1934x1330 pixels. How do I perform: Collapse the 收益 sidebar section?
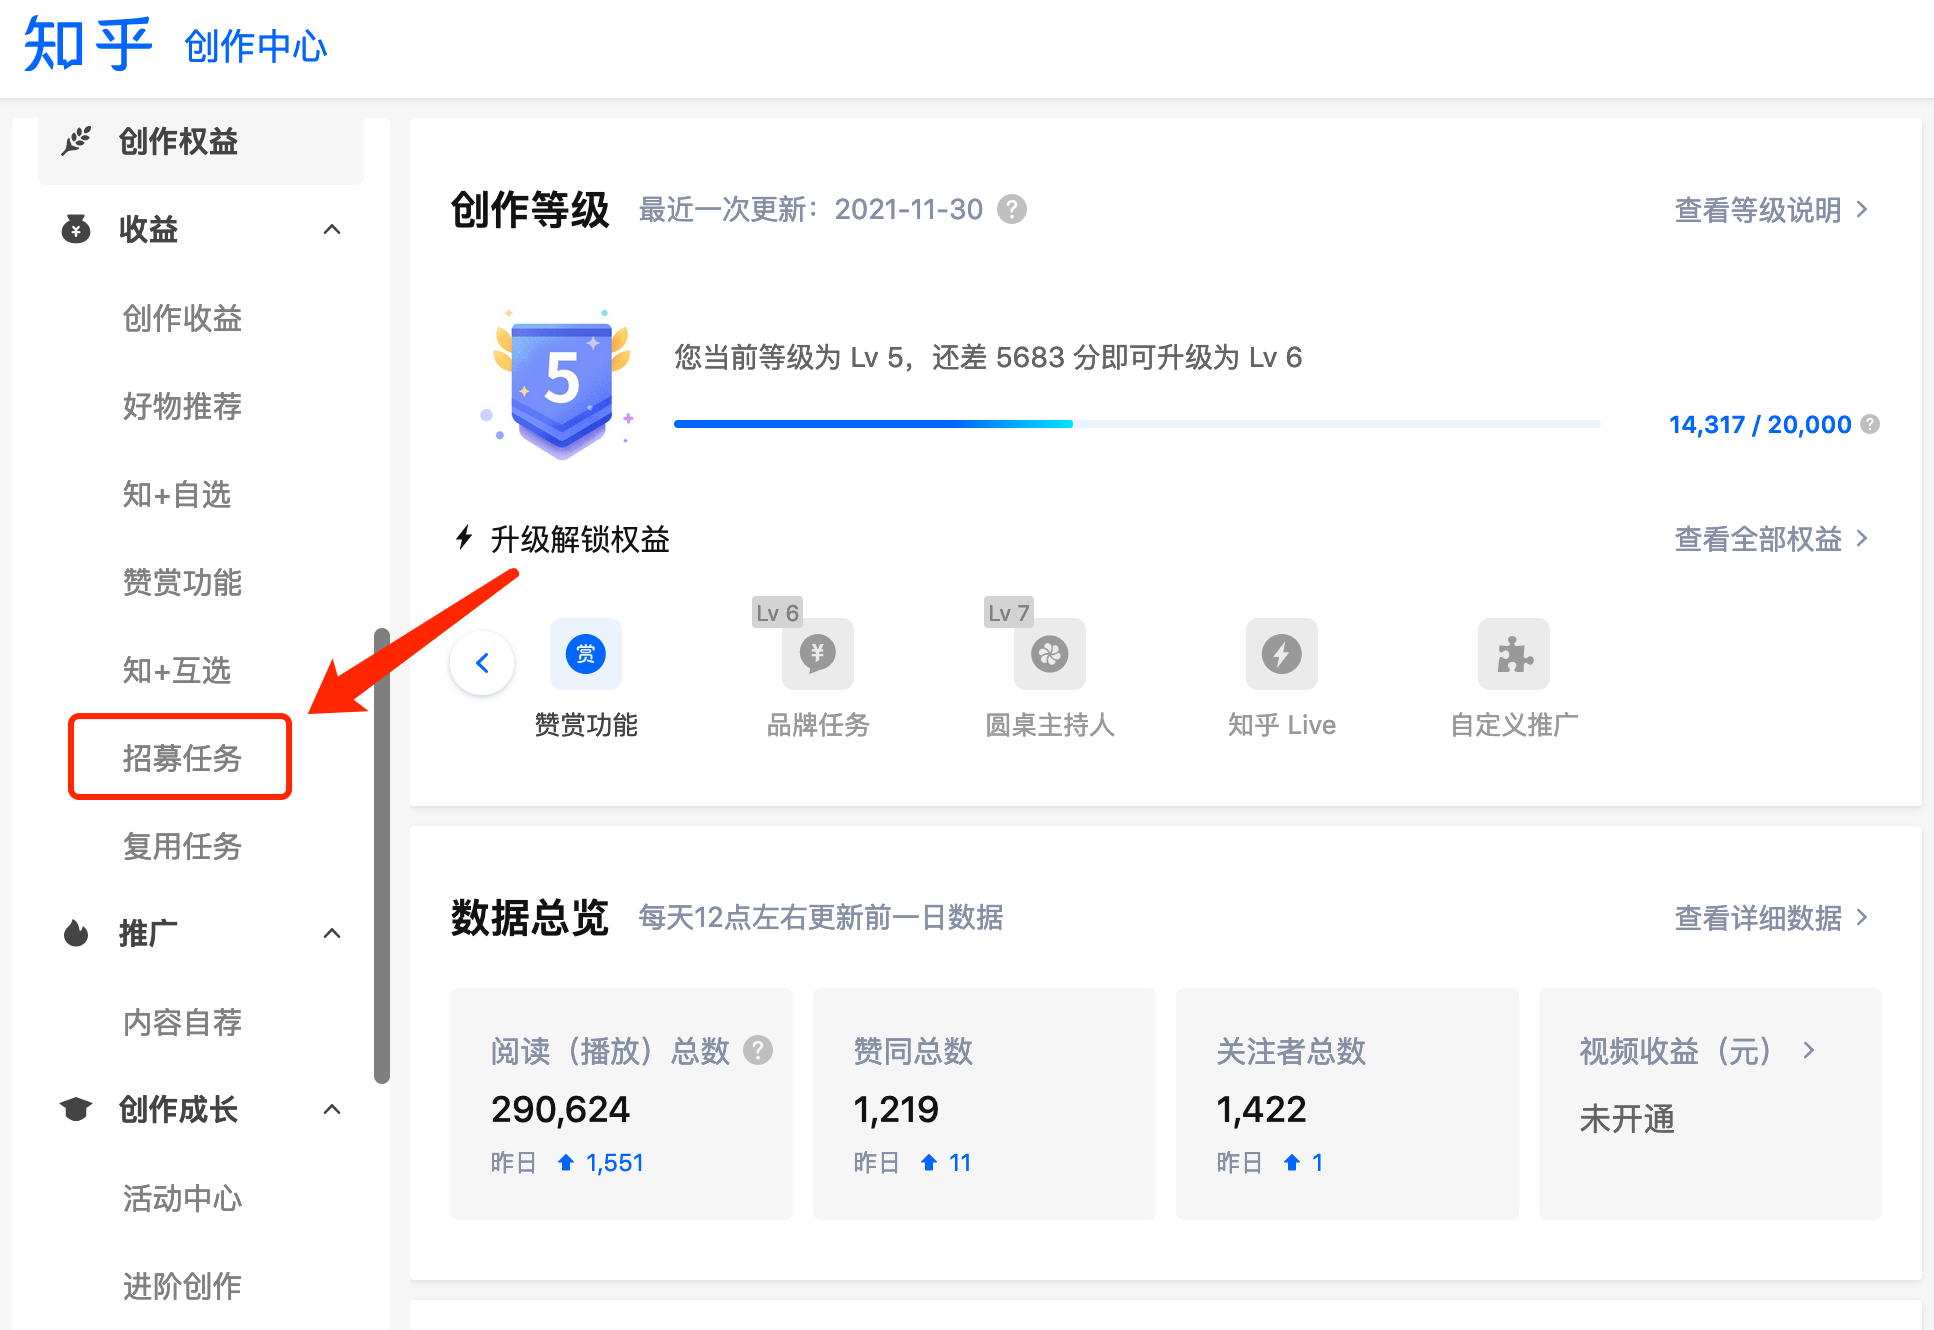point(332,230)
